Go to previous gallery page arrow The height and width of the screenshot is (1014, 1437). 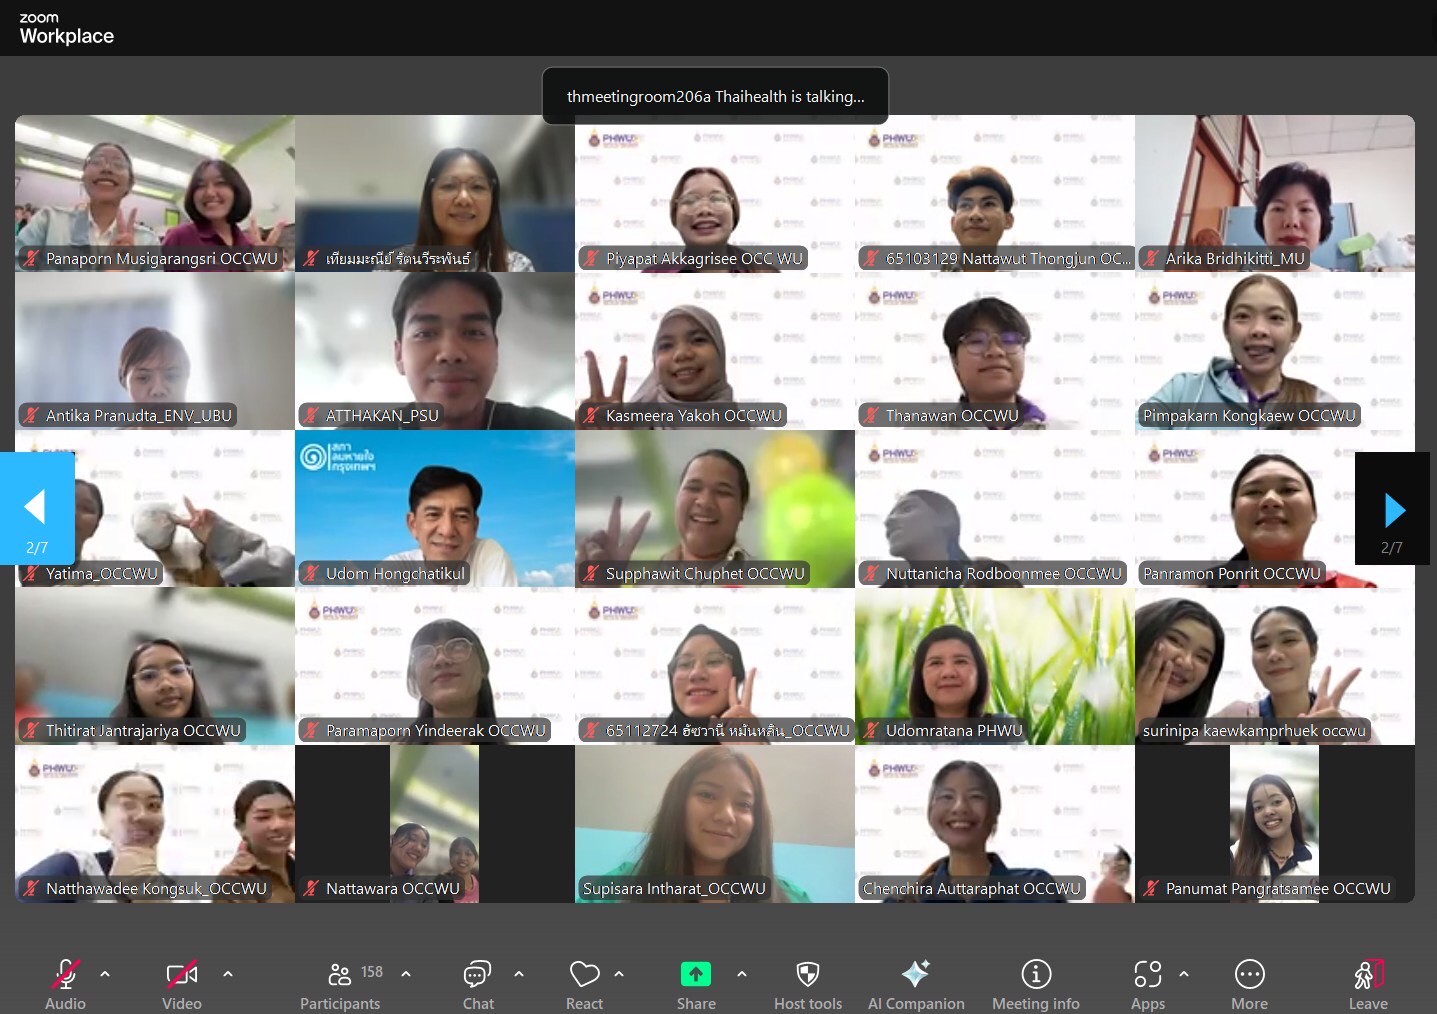click(x=36, y=508)
